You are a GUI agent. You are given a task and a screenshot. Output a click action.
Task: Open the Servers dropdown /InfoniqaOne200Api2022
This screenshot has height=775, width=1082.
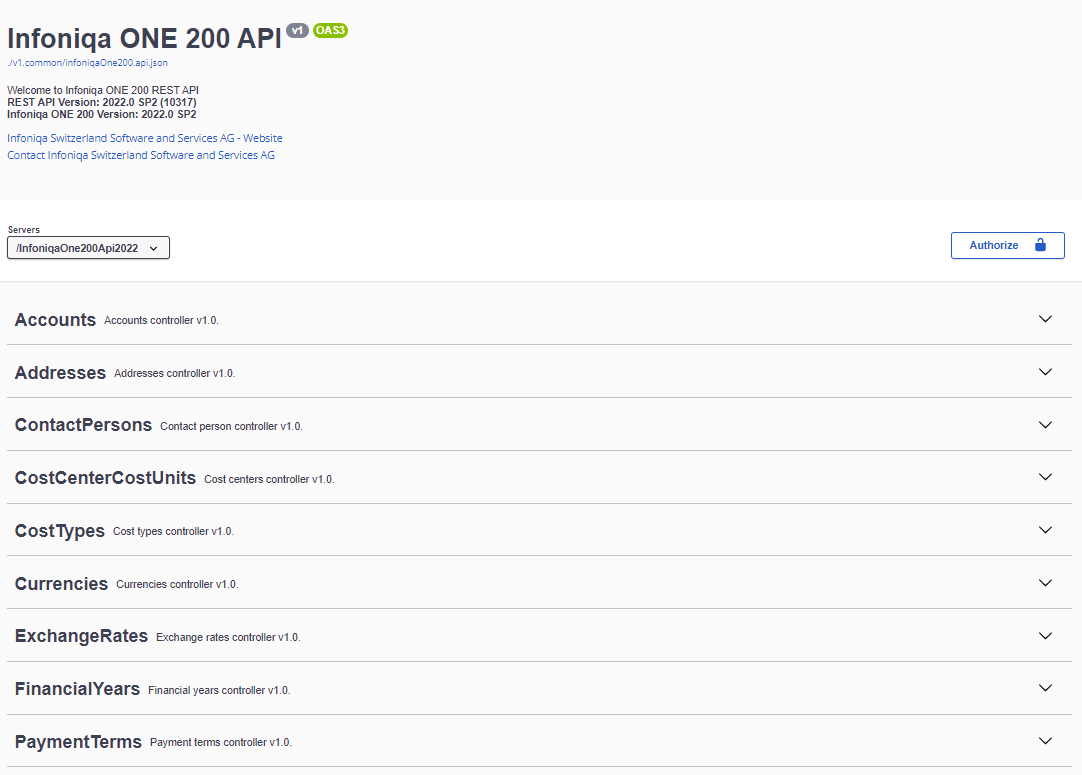coord(88,248)
